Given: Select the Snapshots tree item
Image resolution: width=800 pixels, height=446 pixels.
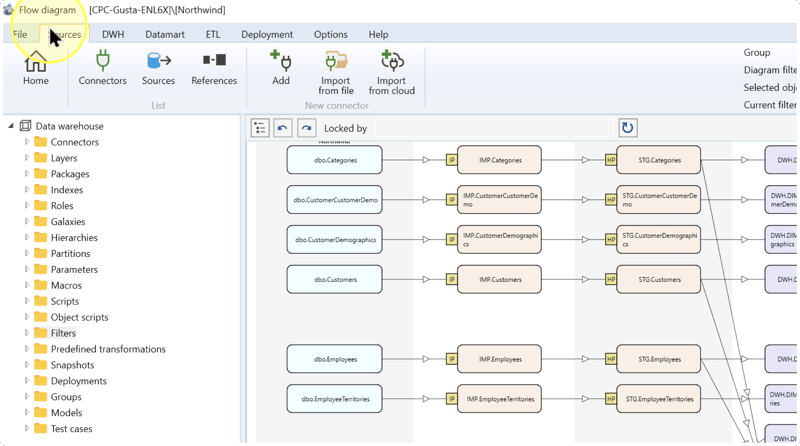Looking at the screenshot, I should pos(72,364).
